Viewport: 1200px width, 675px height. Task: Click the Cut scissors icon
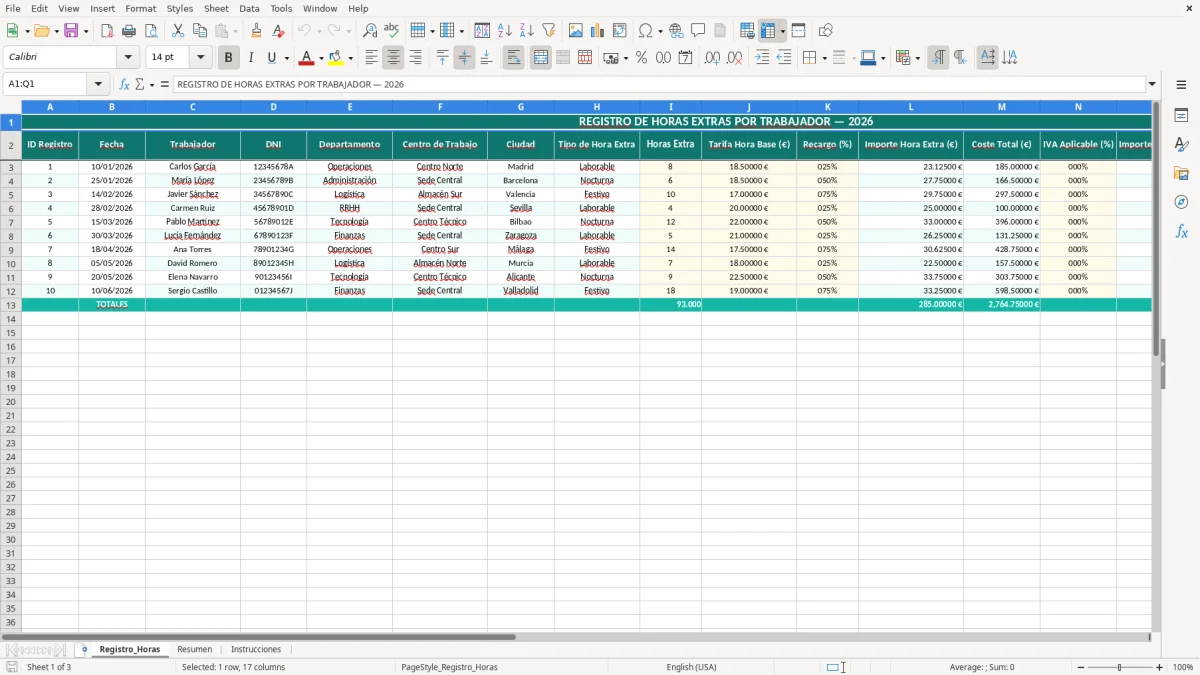pos(178,31)
